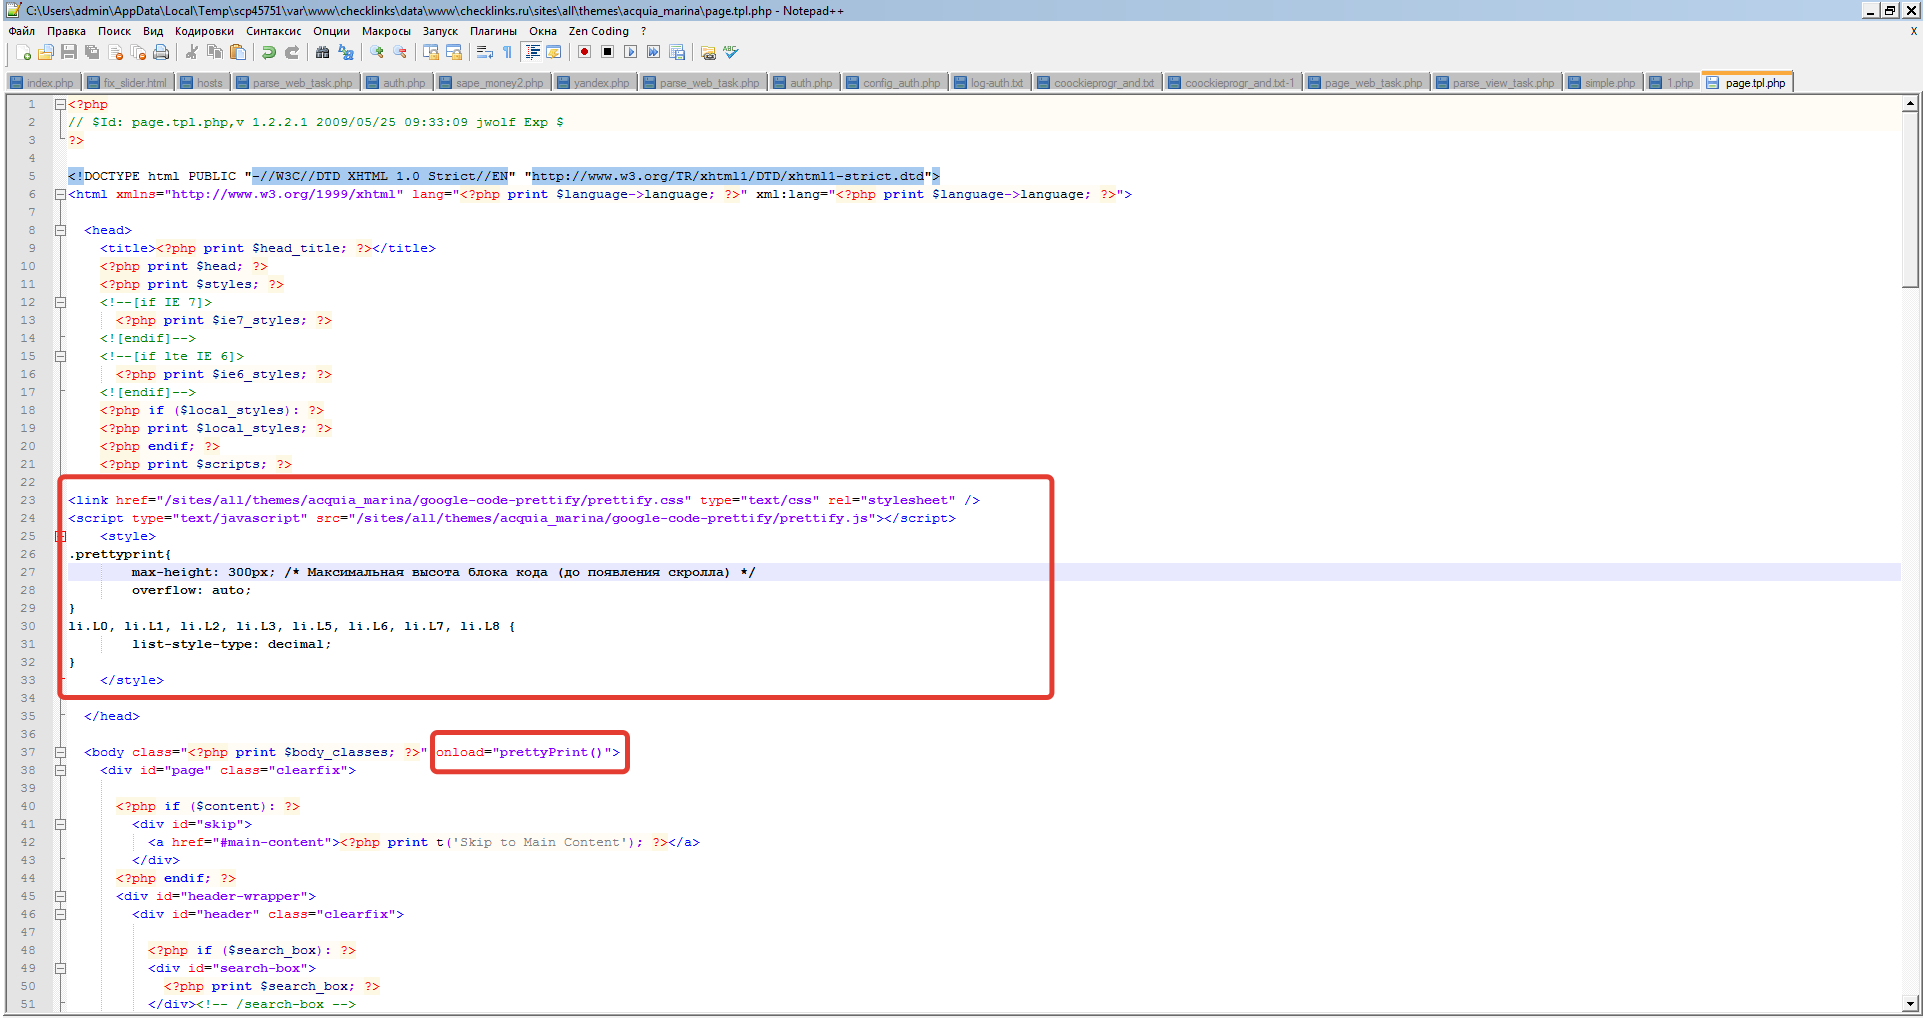Screen dimensions: 1926x1018
Task: Toggle word wrap toolbar button
Action: (x=484, y=53)
